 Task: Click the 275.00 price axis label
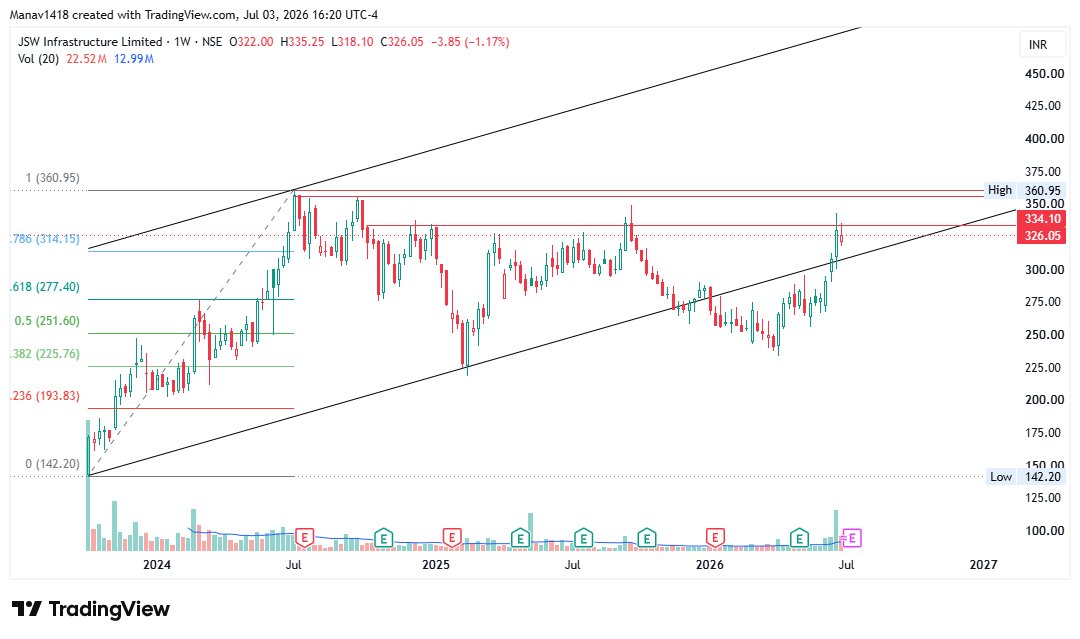tap(1044, 302)
